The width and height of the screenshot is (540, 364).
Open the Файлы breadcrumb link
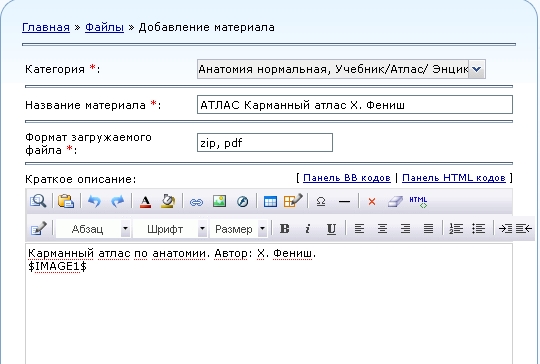point(104,27)
